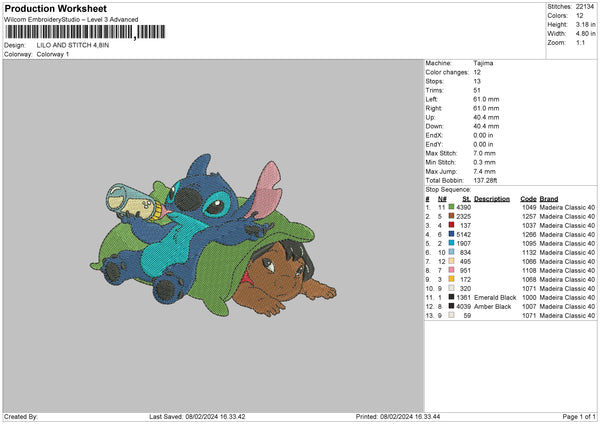Click the 'Brand' column header
Screen dimensions: 600x424
point(549,199)
